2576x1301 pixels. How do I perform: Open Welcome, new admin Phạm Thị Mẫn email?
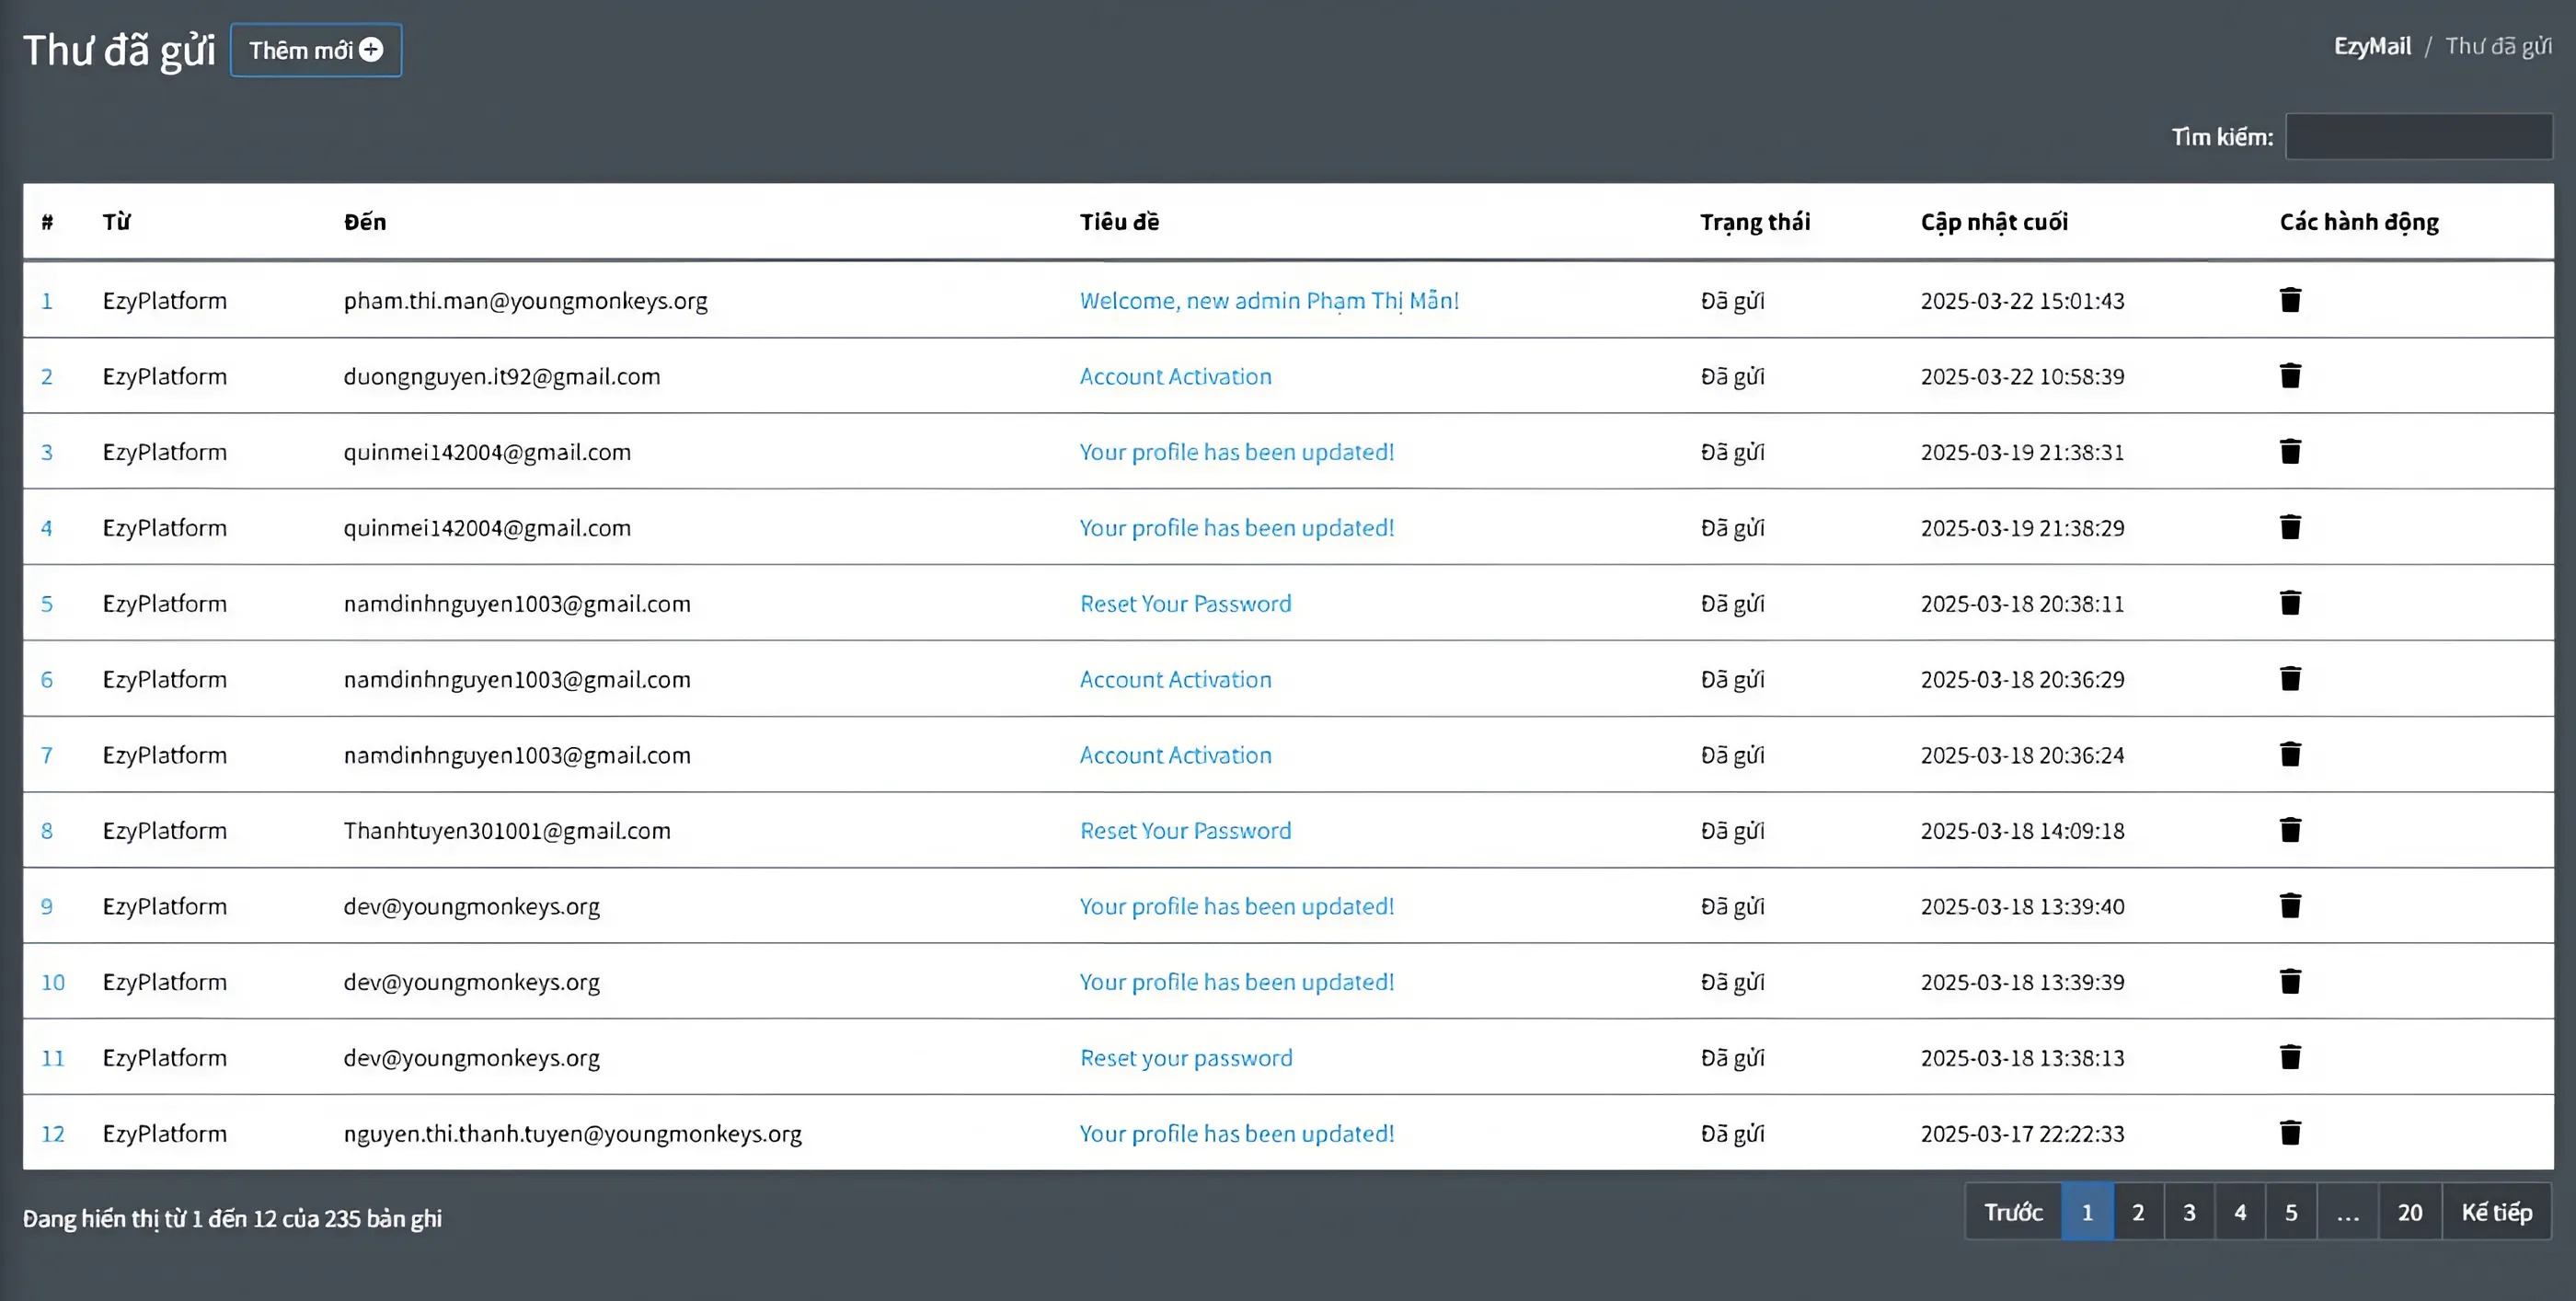[x=1269, y=301]
